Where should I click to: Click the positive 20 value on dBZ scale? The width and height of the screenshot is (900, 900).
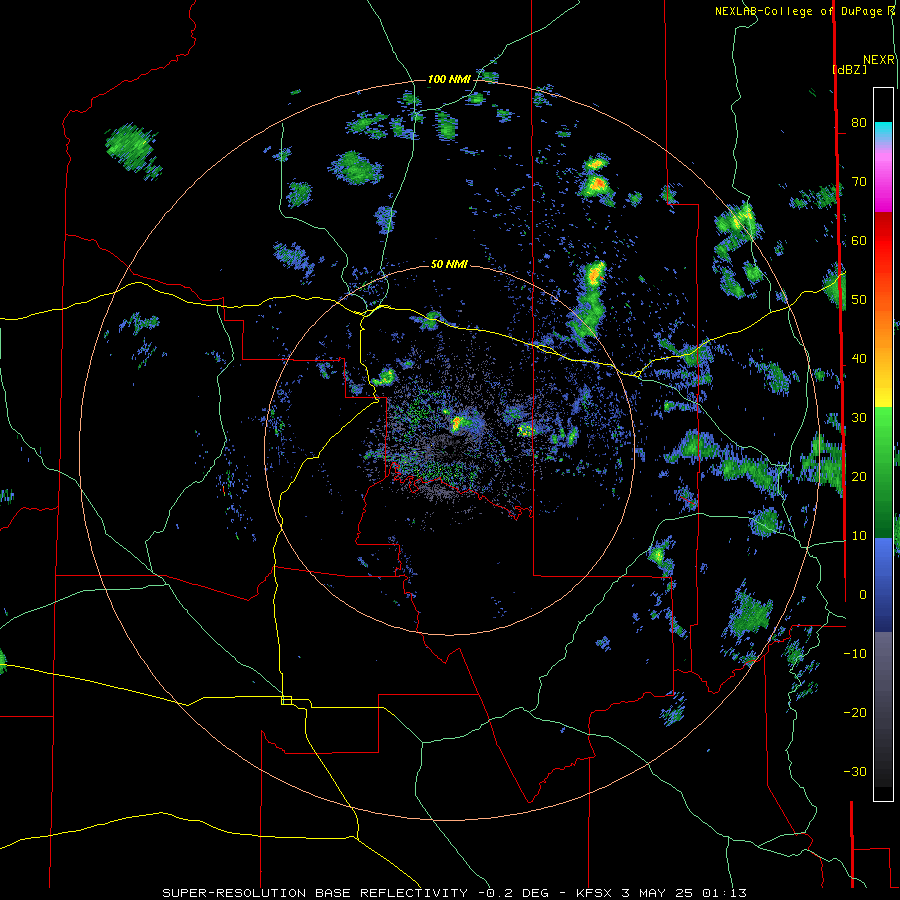pyautogui.click(x=859, y=476)
